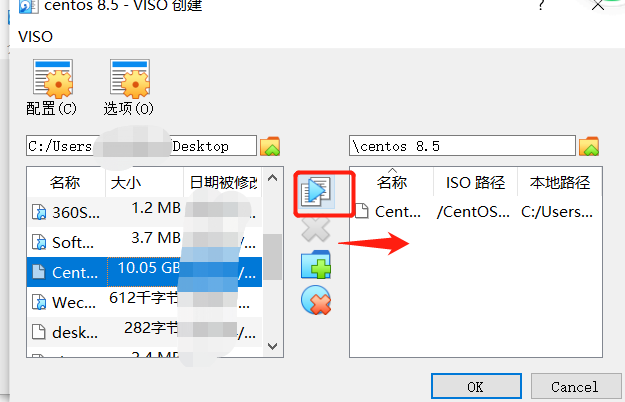This screenshot has height=402, width=625.
Task: Click the reset circle red-X icon
Action: pos(316,300)
